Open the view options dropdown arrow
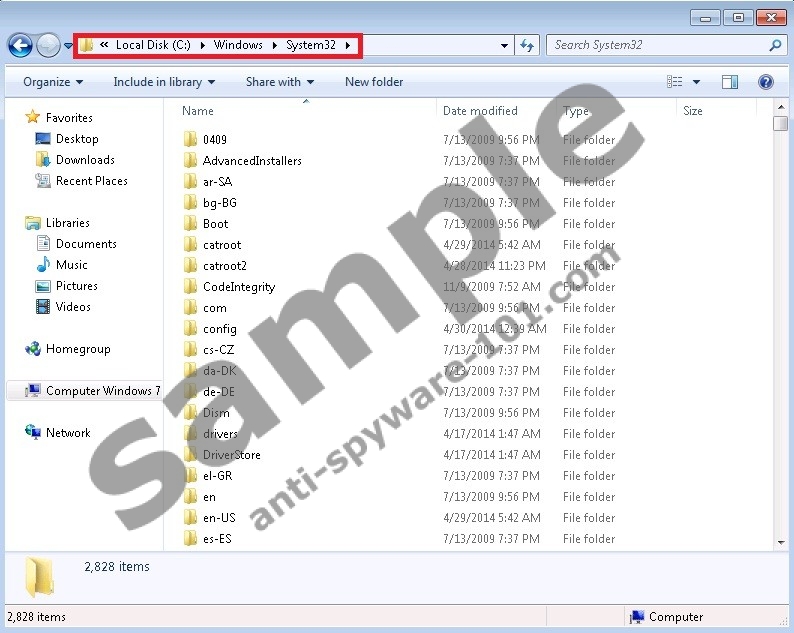794x633 pixels. point(696,82)
